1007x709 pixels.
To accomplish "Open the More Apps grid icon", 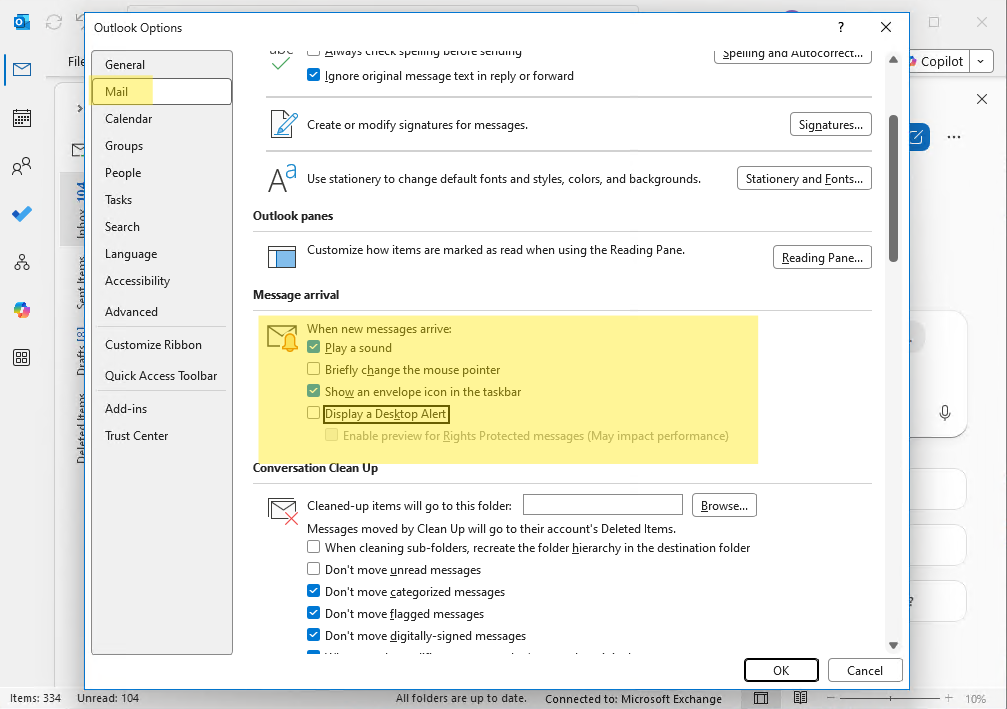I will 21,358.
